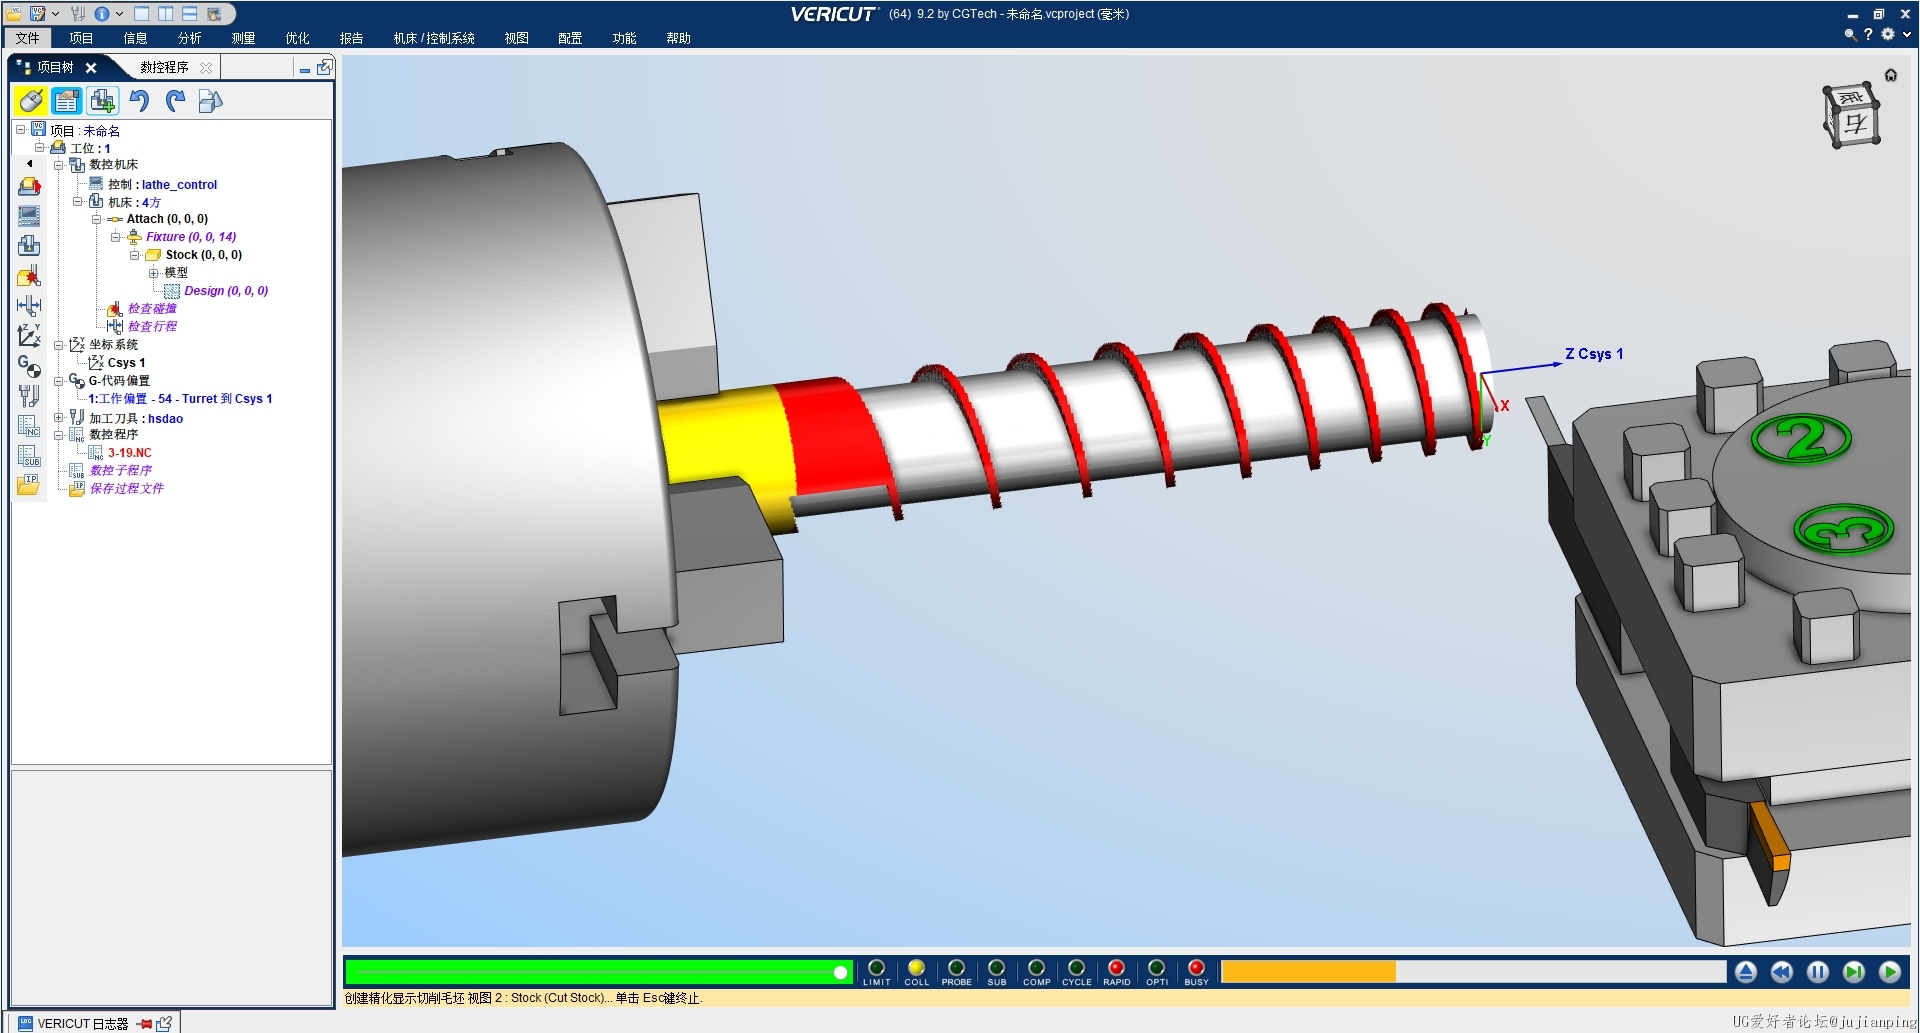Open project file icon in quick toolbar

pos(14,14)
